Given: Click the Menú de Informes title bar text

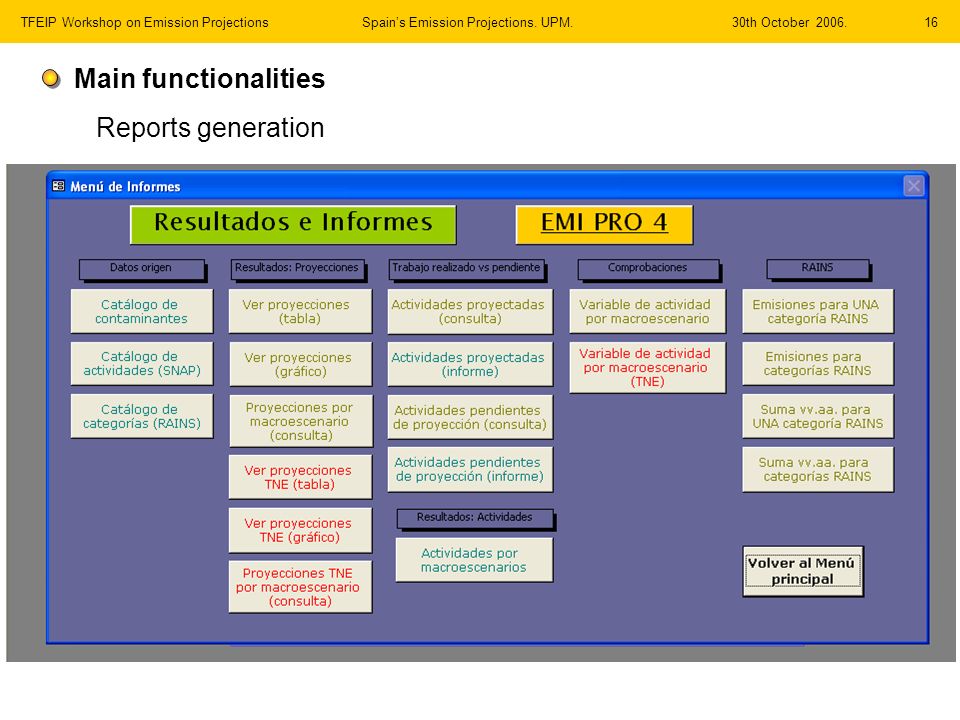Looking at the screenshot, I should [x=125, y=186].
